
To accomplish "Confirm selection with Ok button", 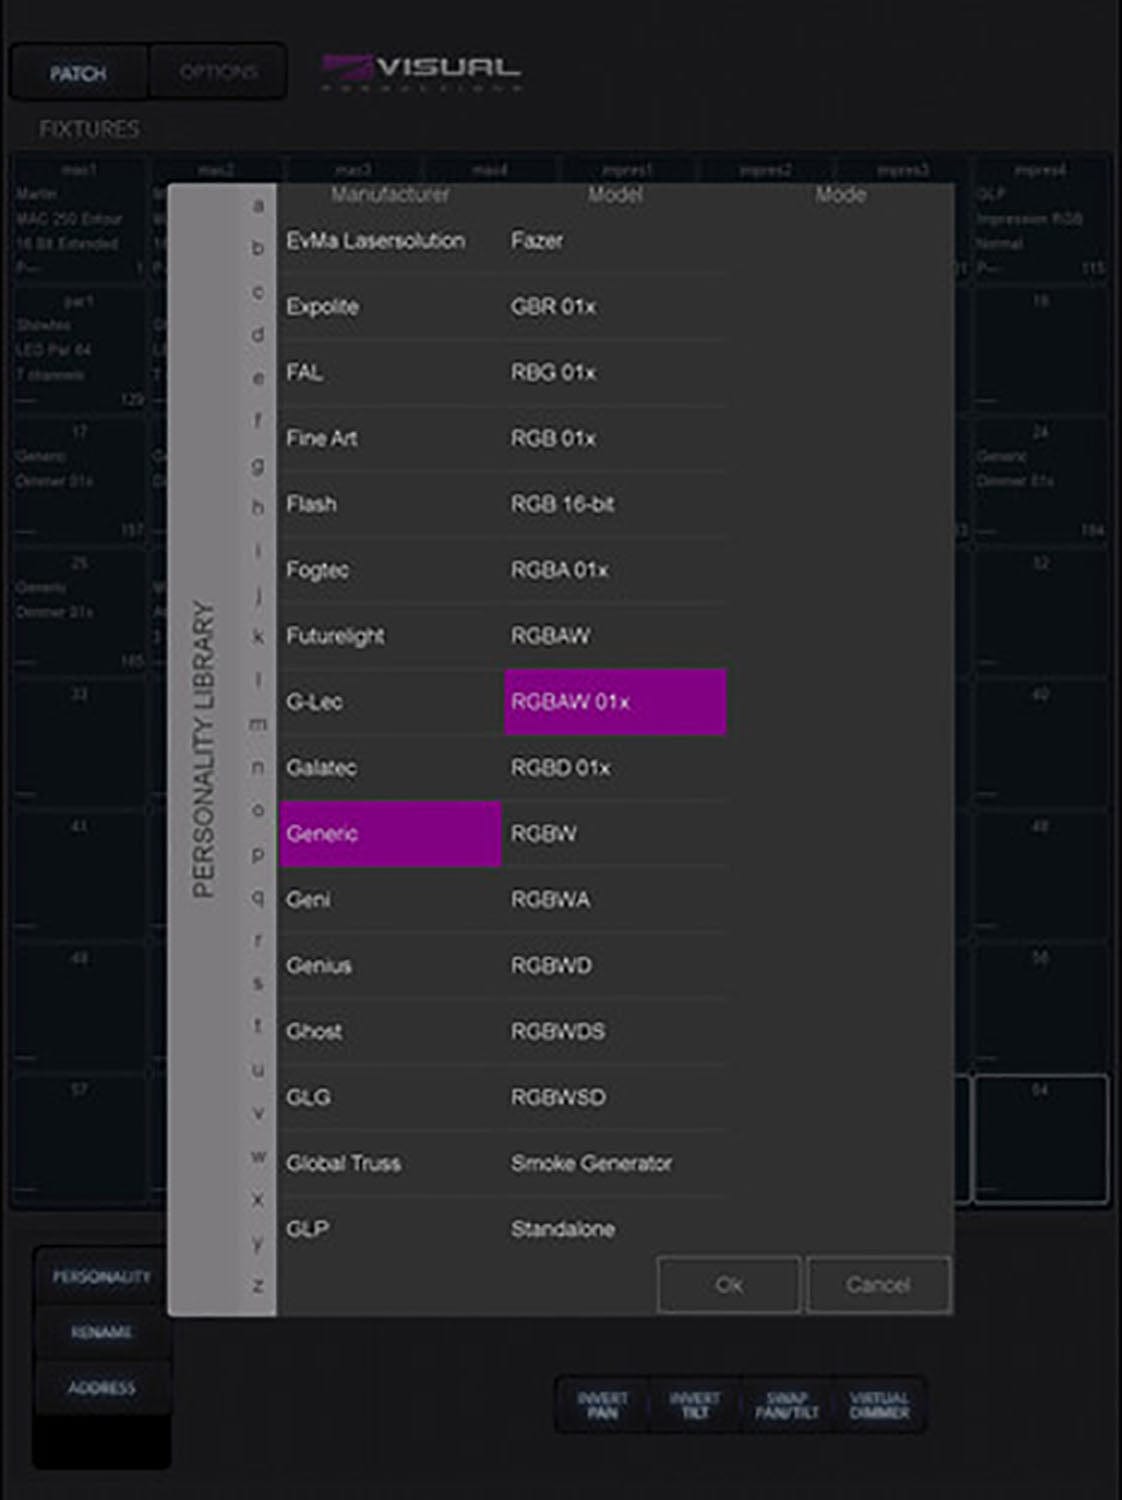I will 729,1285.
